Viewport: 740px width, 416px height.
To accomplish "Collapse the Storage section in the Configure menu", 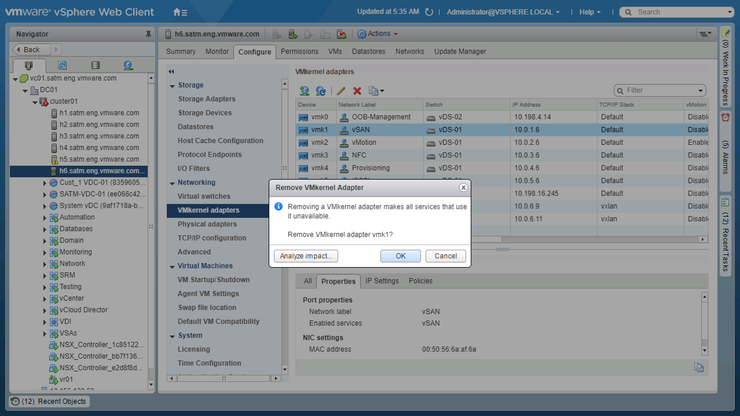I will [x=172, y=86].
